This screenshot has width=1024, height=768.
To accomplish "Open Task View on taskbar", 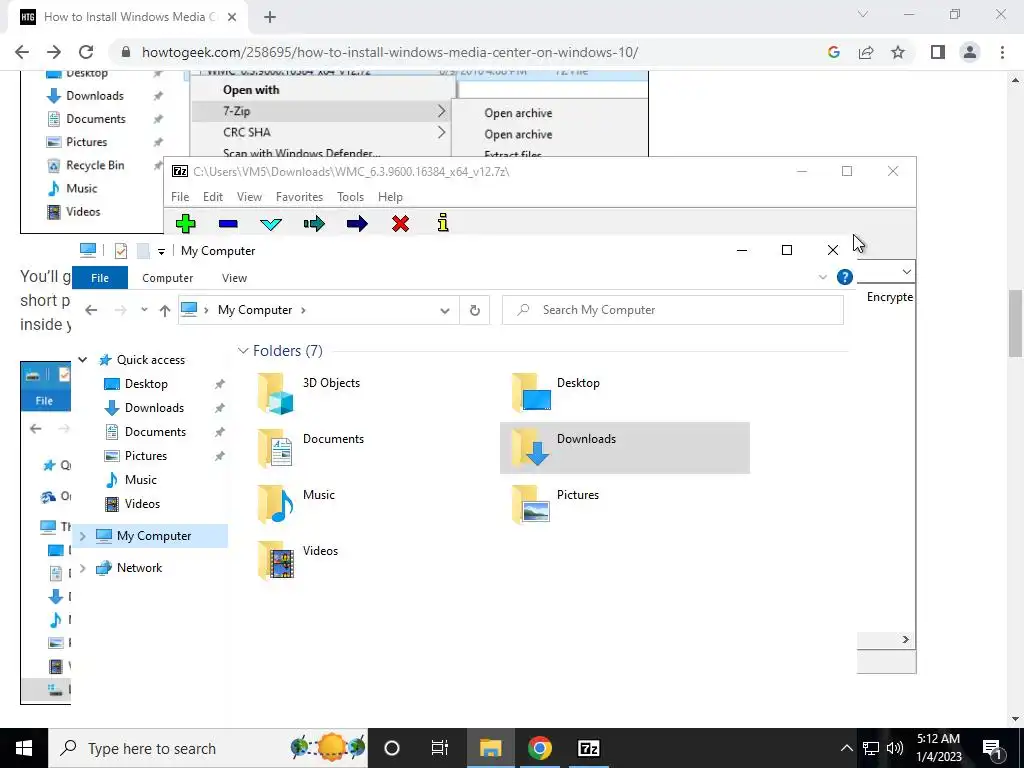I will click(x=440, y=748).
